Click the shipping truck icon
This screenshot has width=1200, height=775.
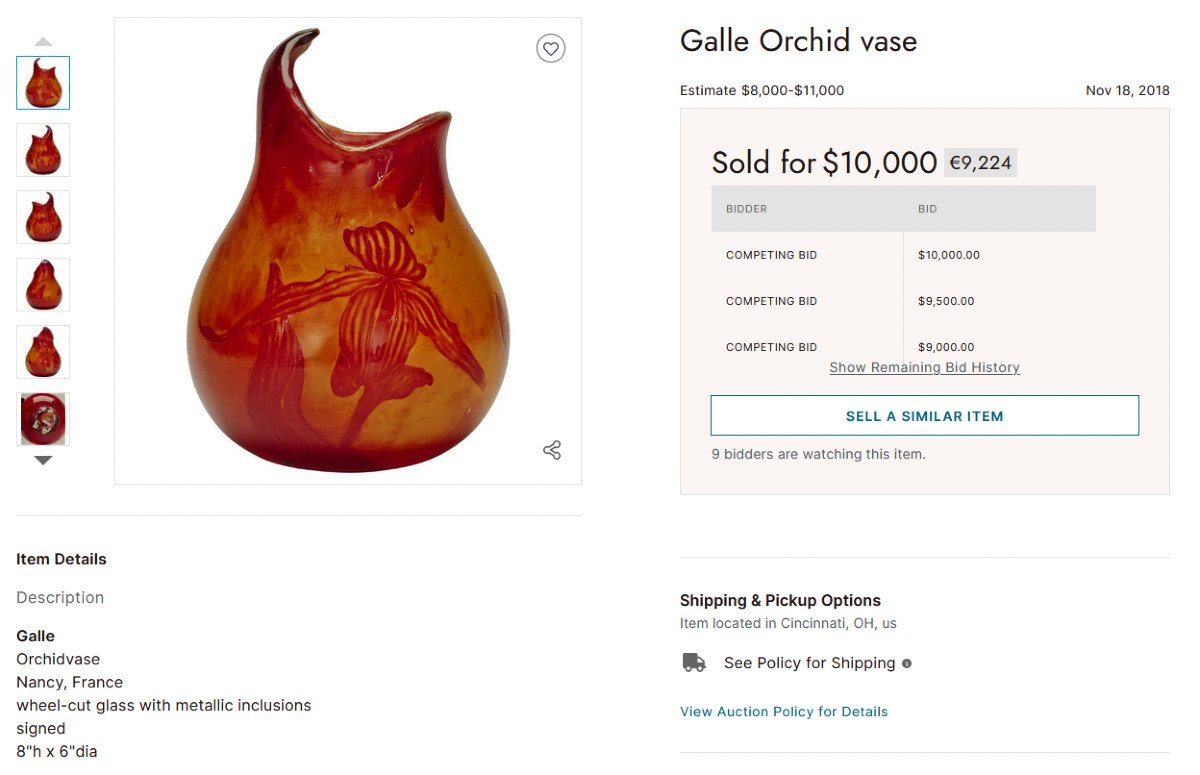[x=693, y=662]
